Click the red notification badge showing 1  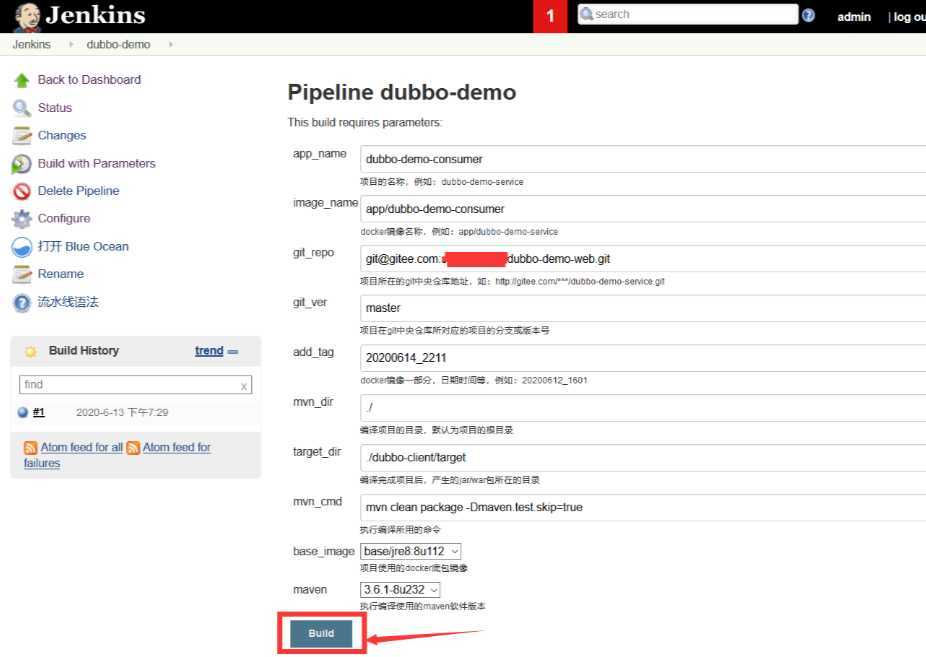point(550,16)
